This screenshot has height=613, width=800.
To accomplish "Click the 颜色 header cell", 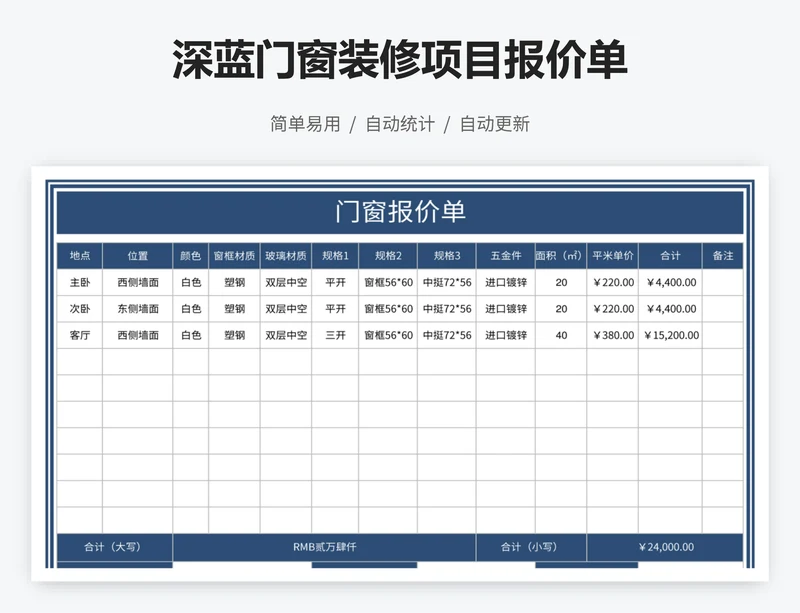I will [191, 256].
